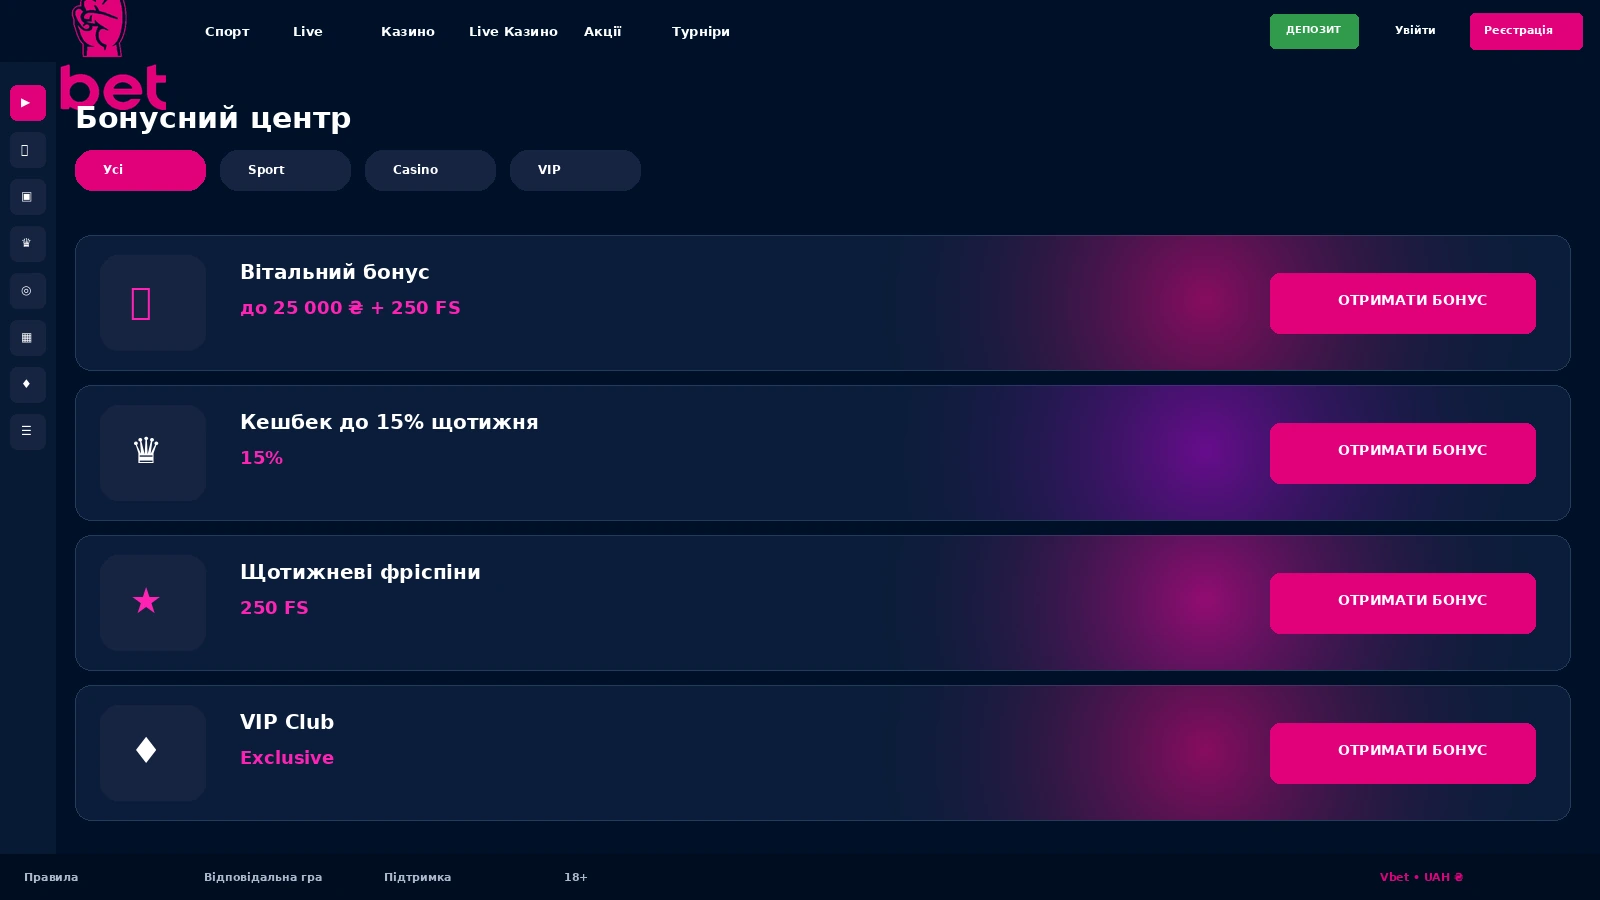Open the diamond icon in left sidebar
This screenshot has width=1600, height=900.
point(28,385)
